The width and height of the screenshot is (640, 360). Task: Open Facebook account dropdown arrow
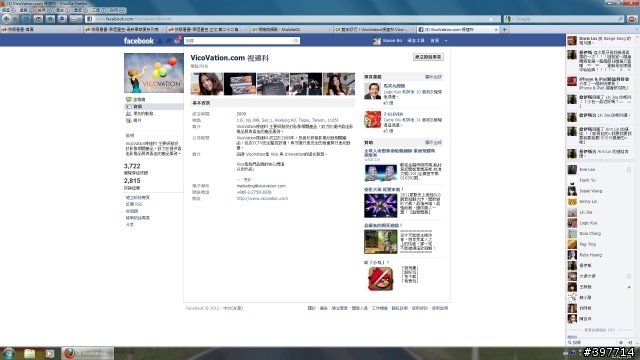[446, 41]
